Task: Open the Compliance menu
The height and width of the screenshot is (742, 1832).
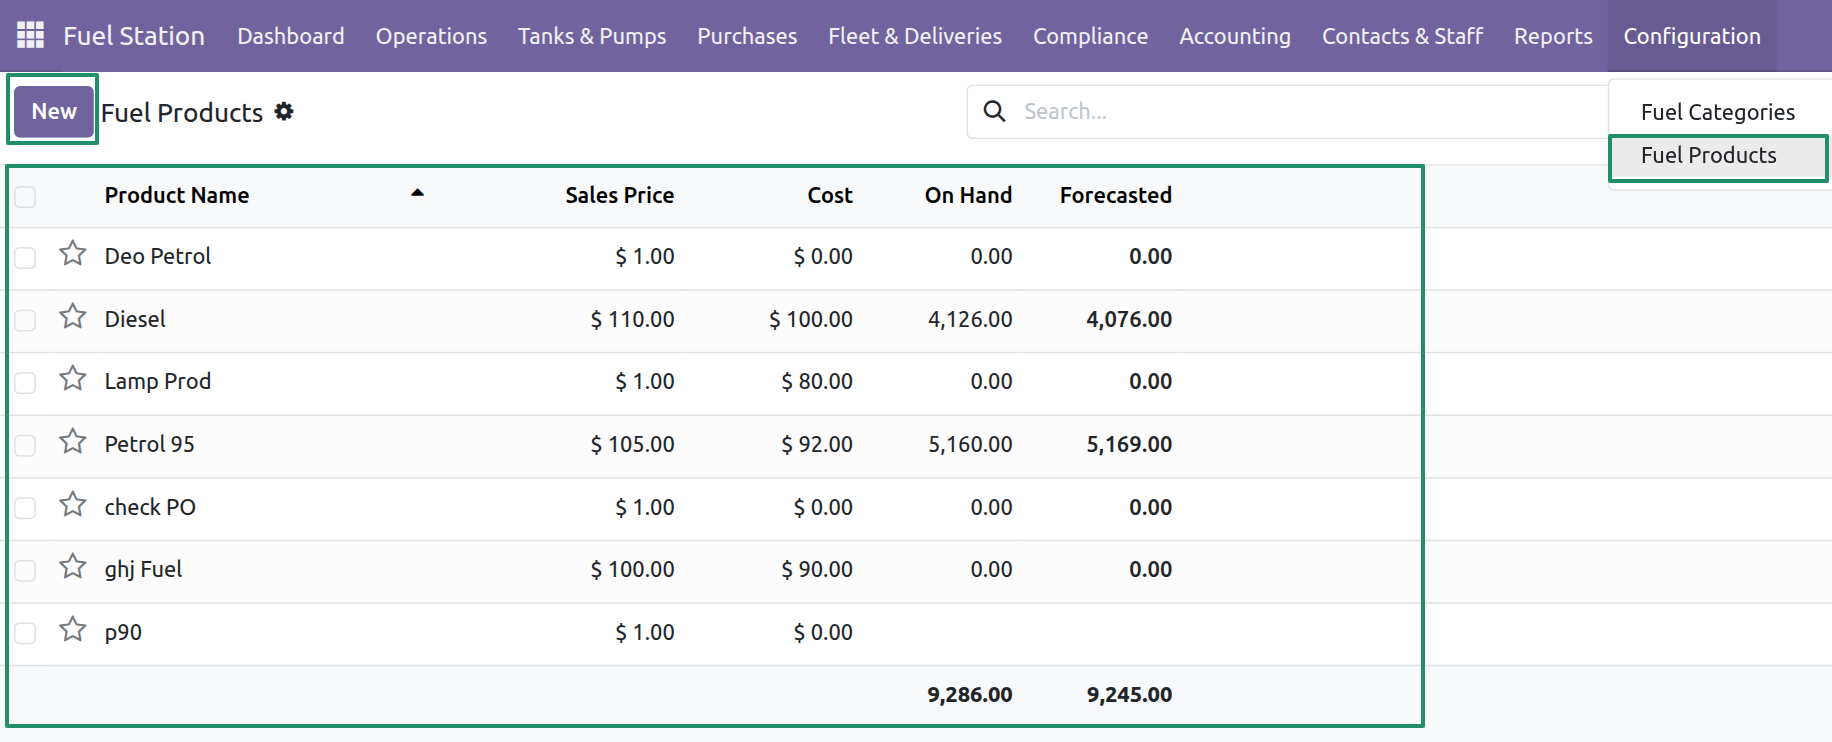Action: coord(1090,36)
